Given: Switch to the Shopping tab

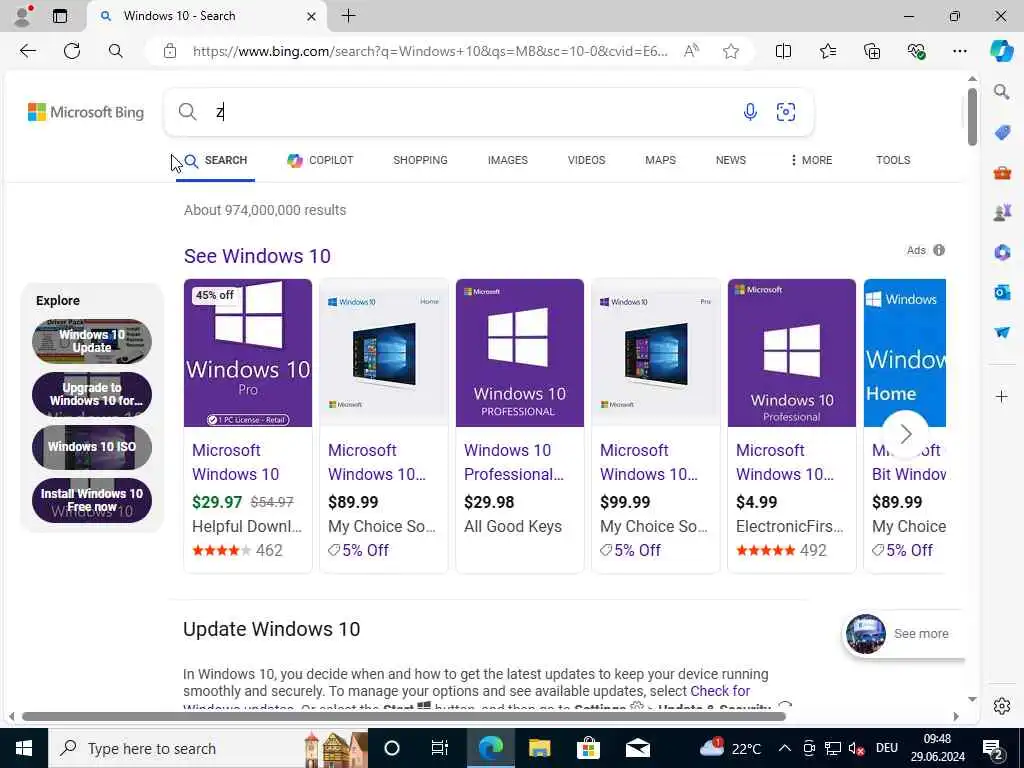Looking at the screenshot, I should pyautogui.click(x=420, y=160).
